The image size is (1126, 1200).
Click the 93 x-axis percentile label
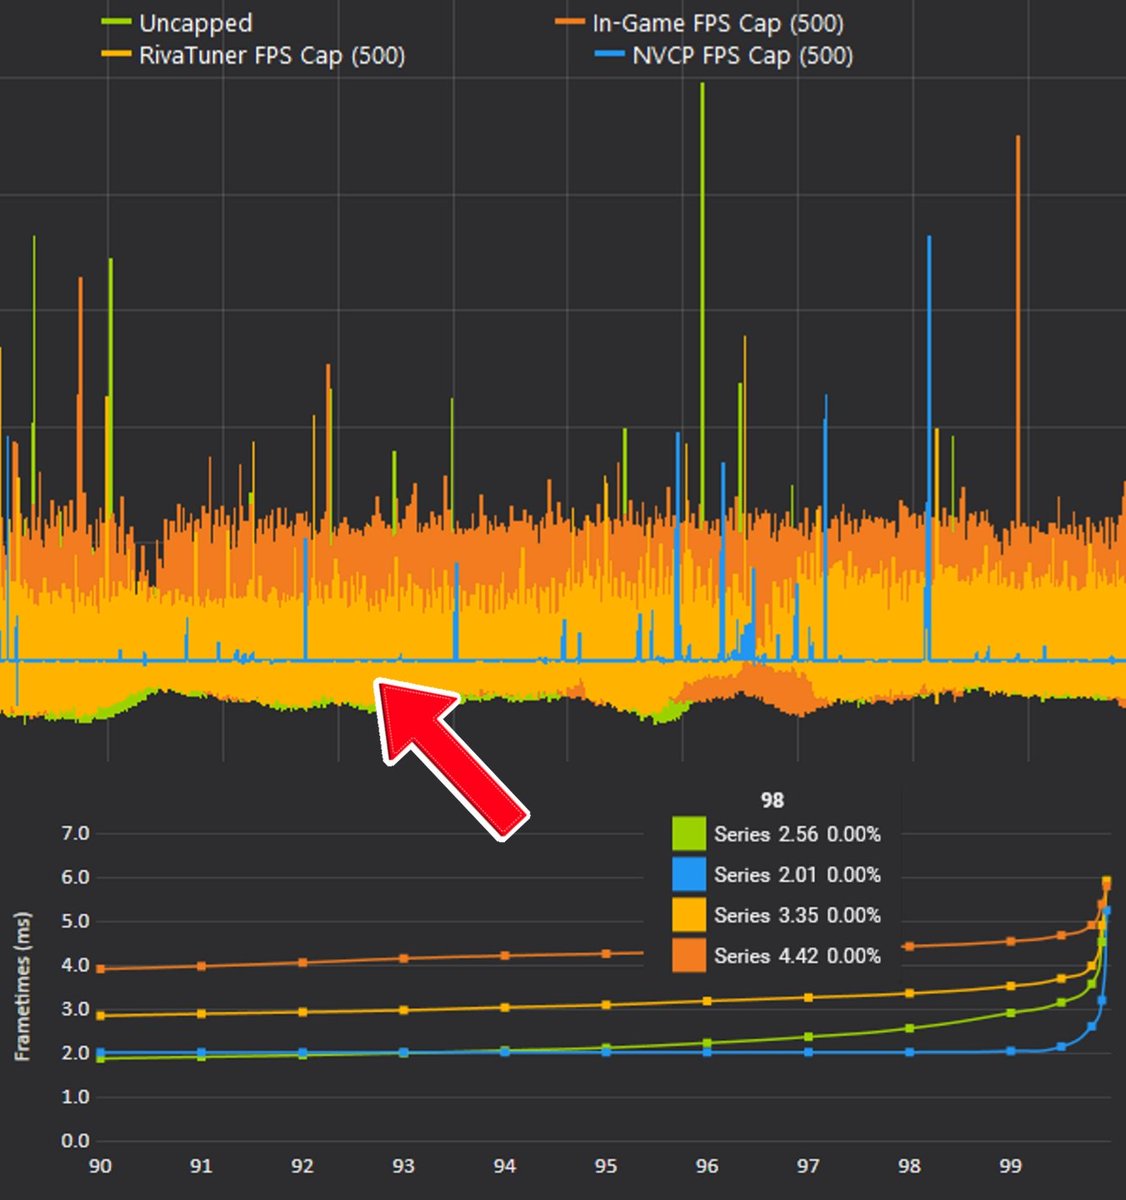point(403,1166)
